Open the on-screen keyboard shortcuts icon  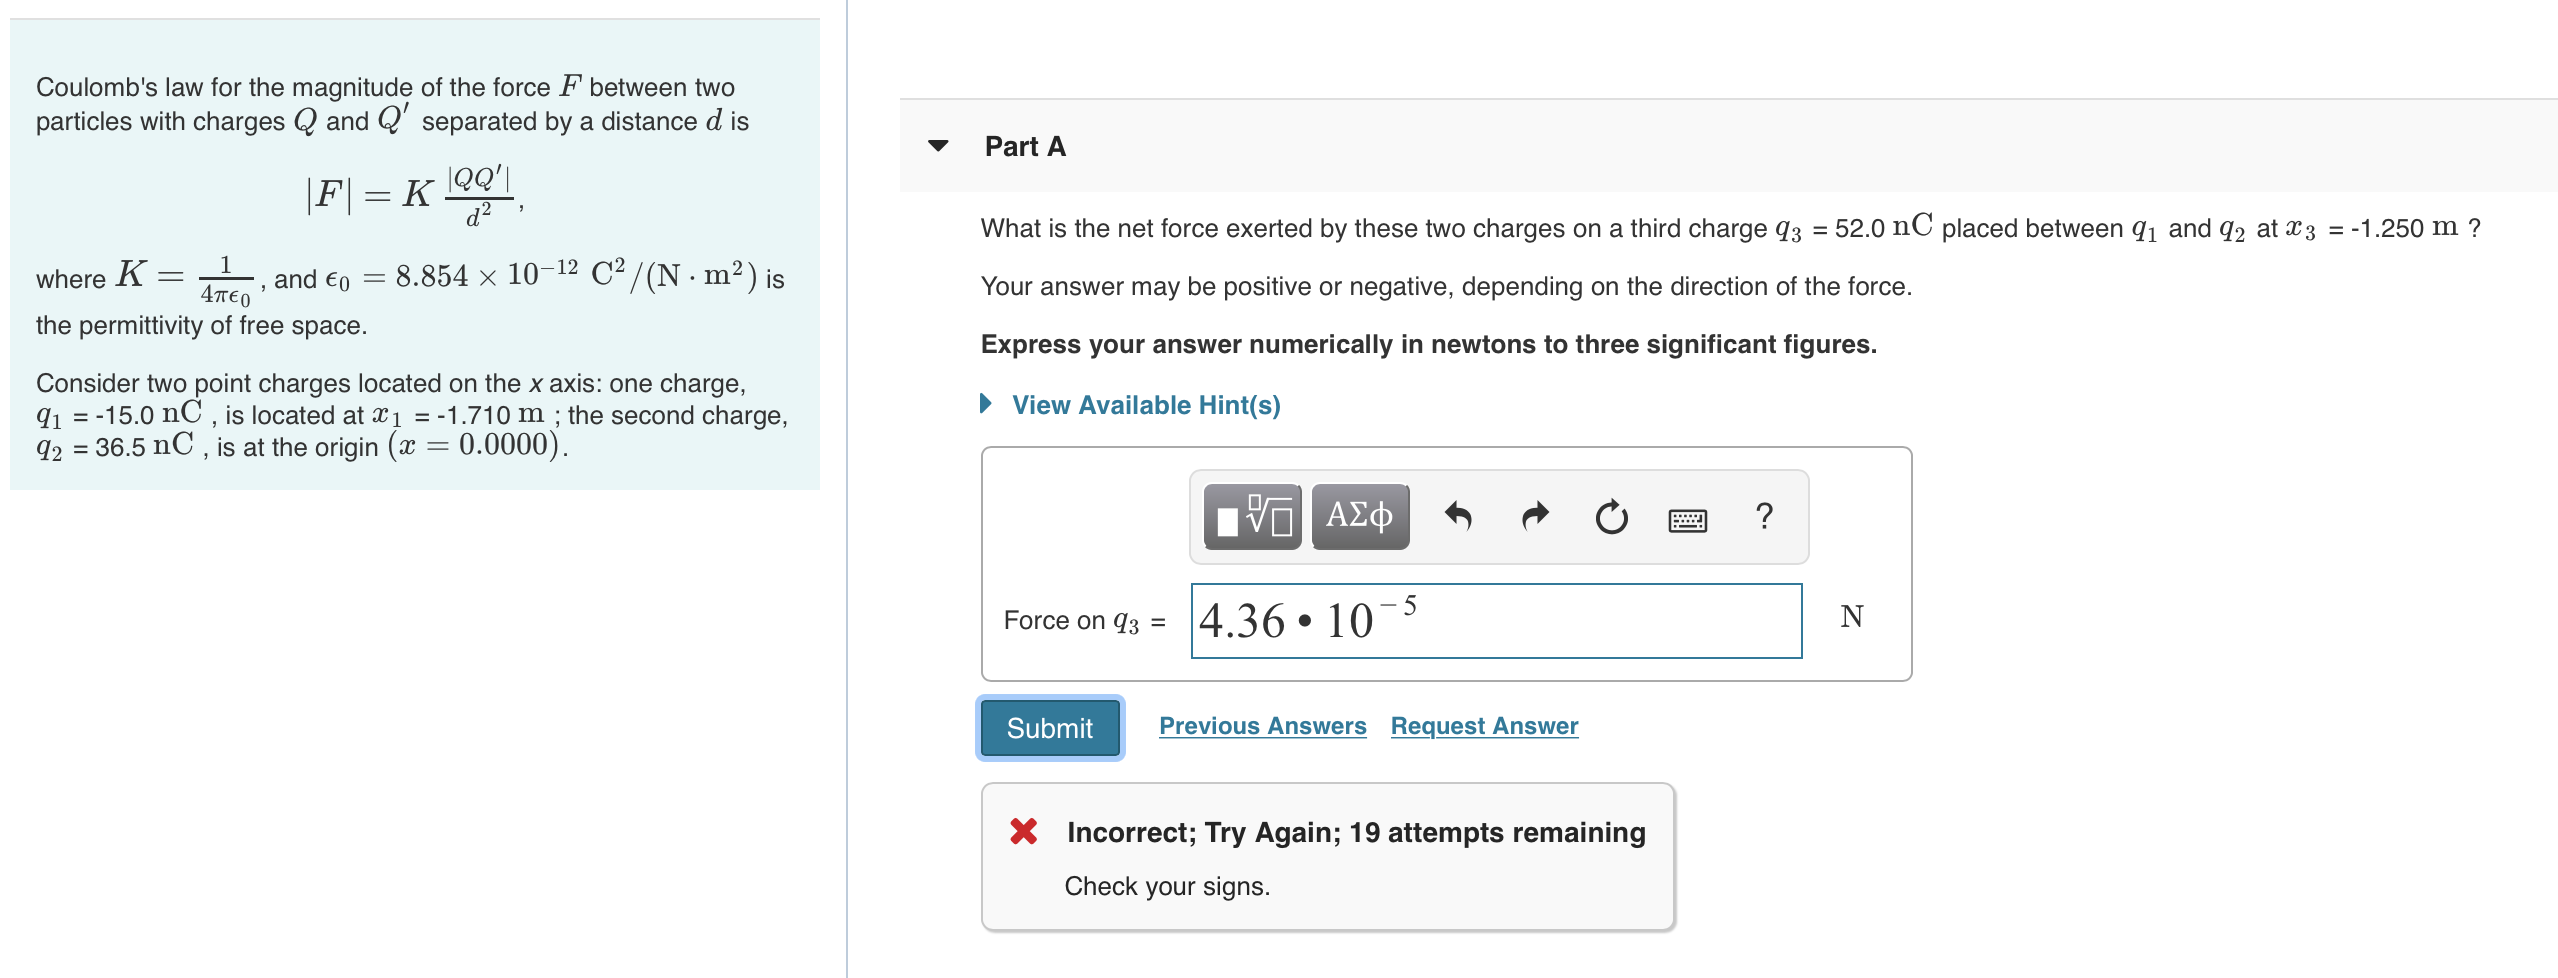pyautogui.click(x=1689, y=518)
